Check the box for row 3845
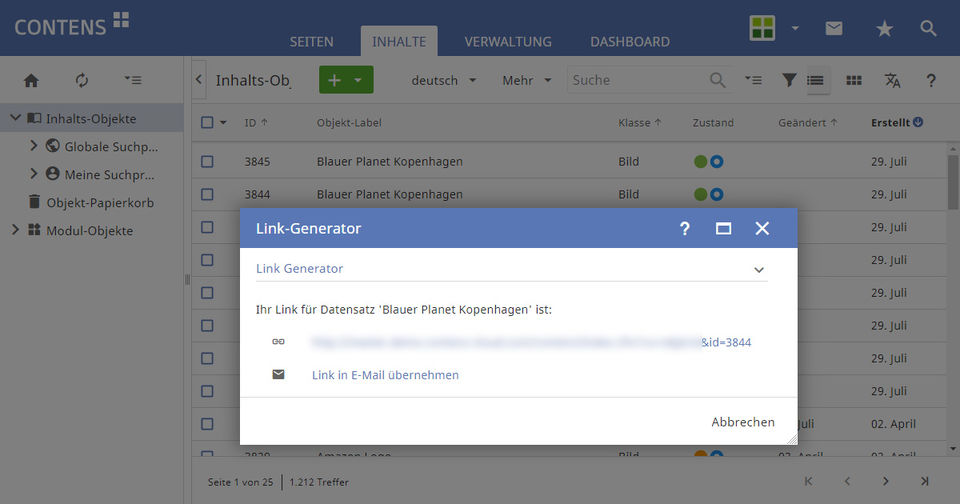This screenshot has width=960, height=504. pyautogui.click(x=207, y=161)
